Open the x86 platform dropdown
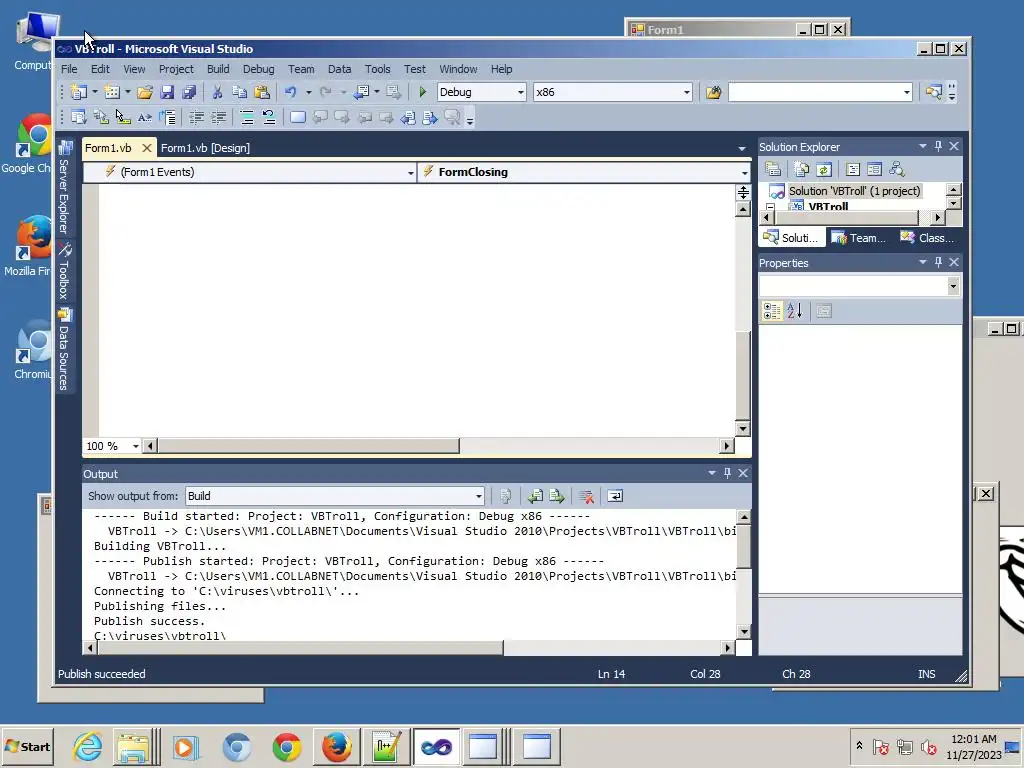Viewport: 1024px width, 768px height. click(686, 92)
